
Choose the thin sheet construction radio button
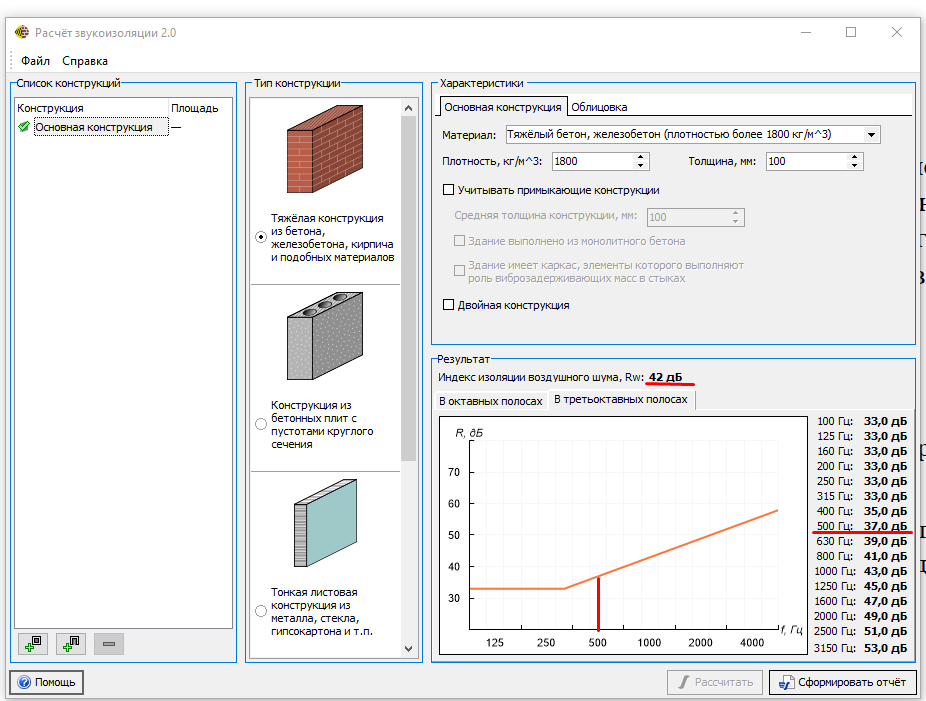(261, 611)
